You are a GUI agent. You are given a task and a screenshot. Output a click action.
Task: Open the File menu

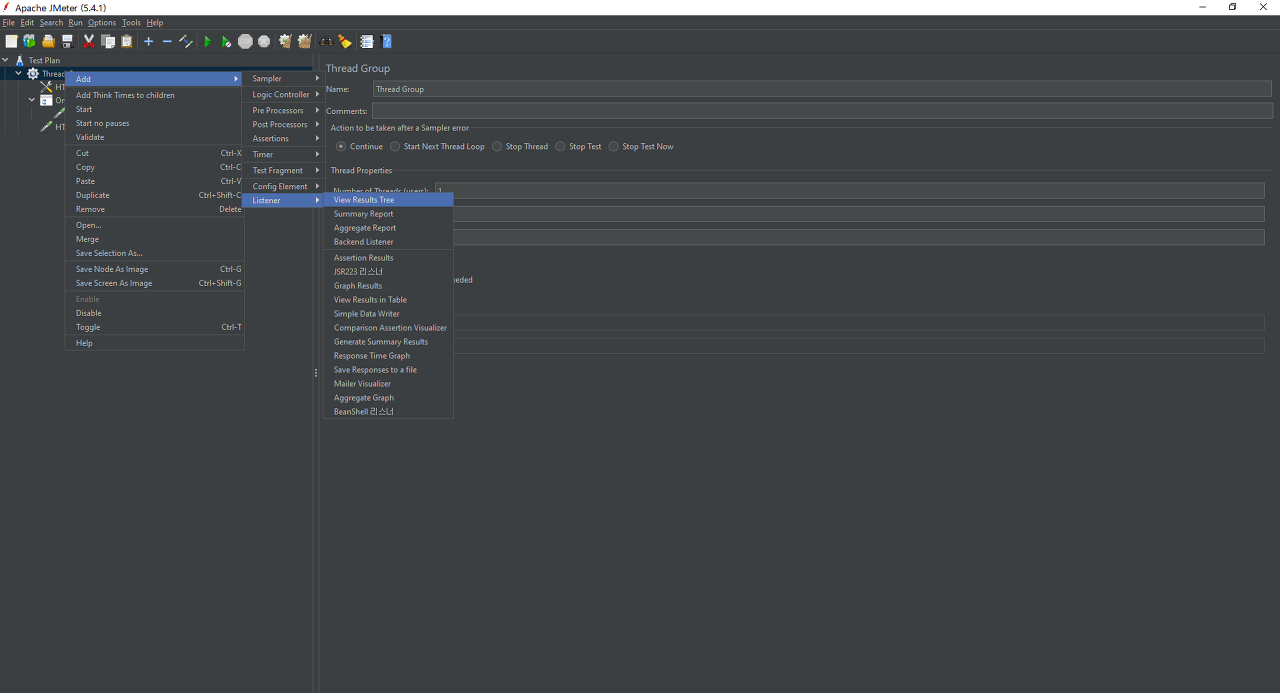pos(8,22)
